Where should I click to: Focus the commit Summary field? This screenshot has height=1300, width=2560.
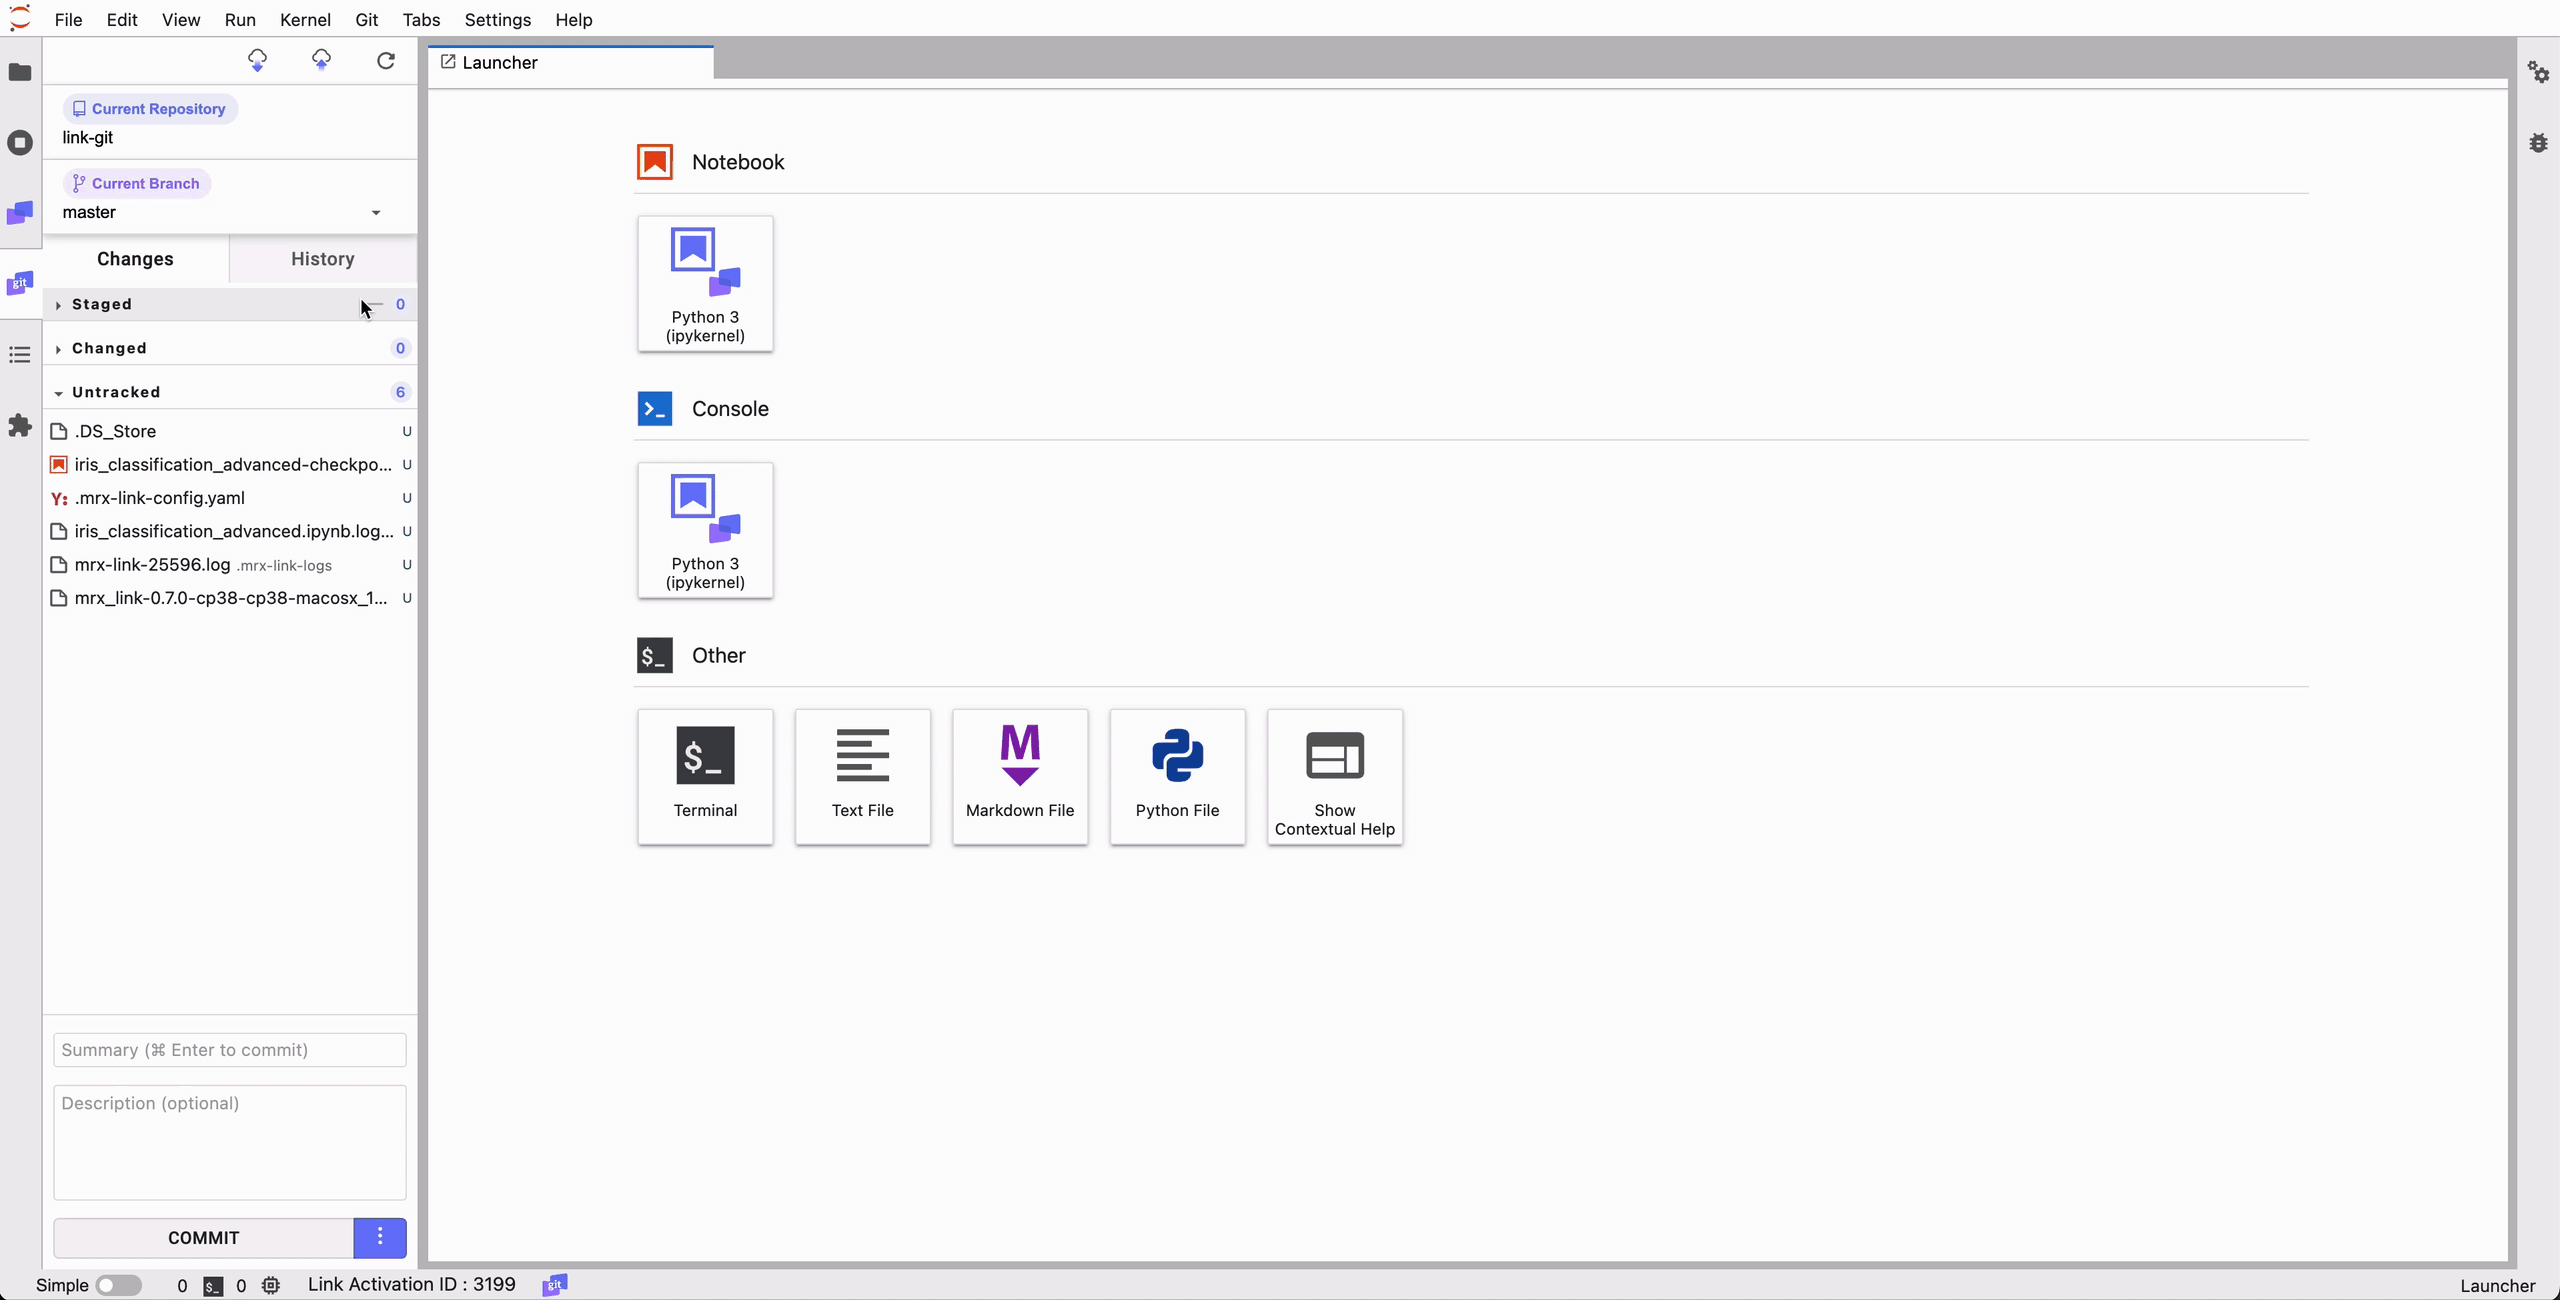(x=230, y=1050)
